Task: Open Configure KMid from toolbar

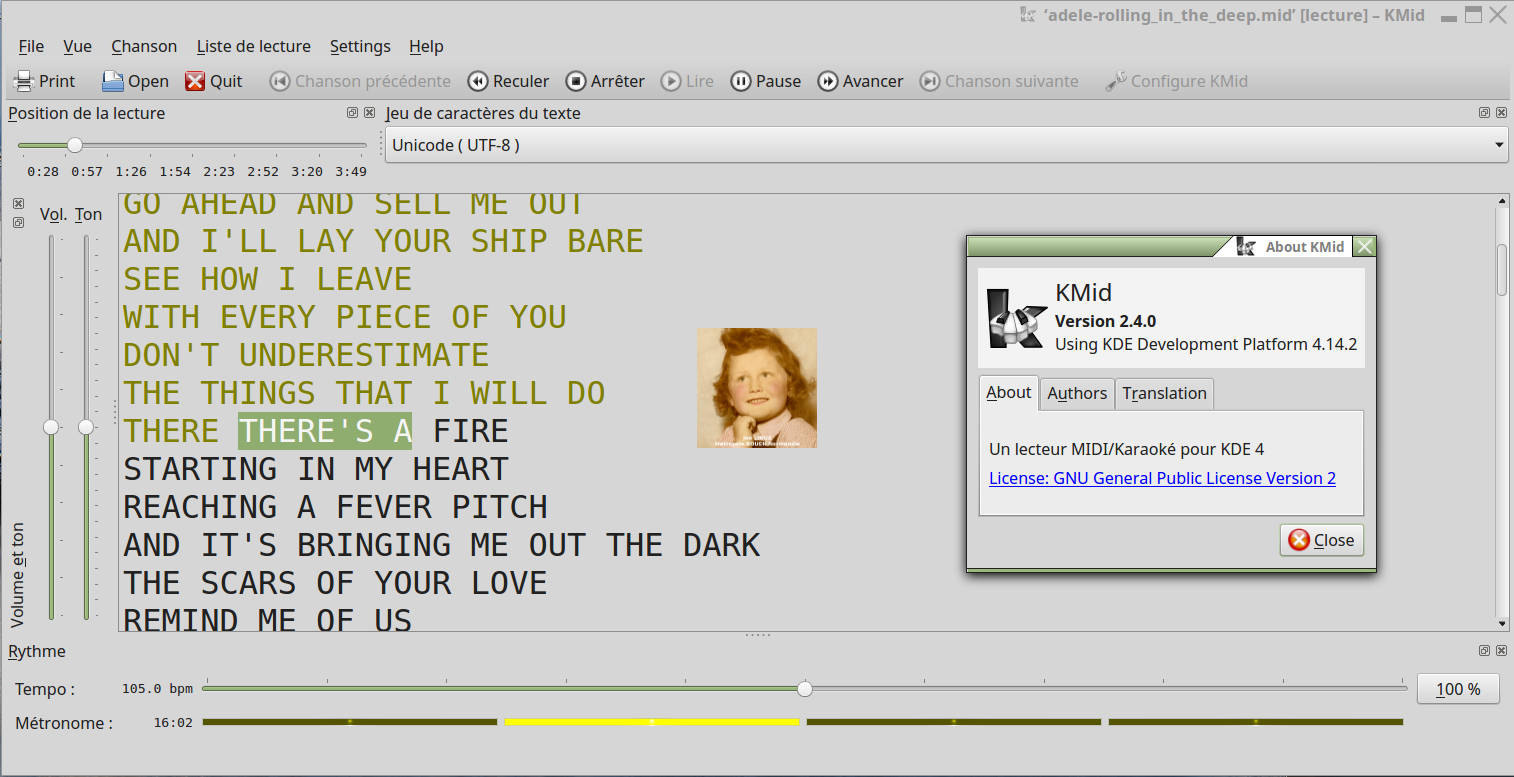Action: [1176, 81]
